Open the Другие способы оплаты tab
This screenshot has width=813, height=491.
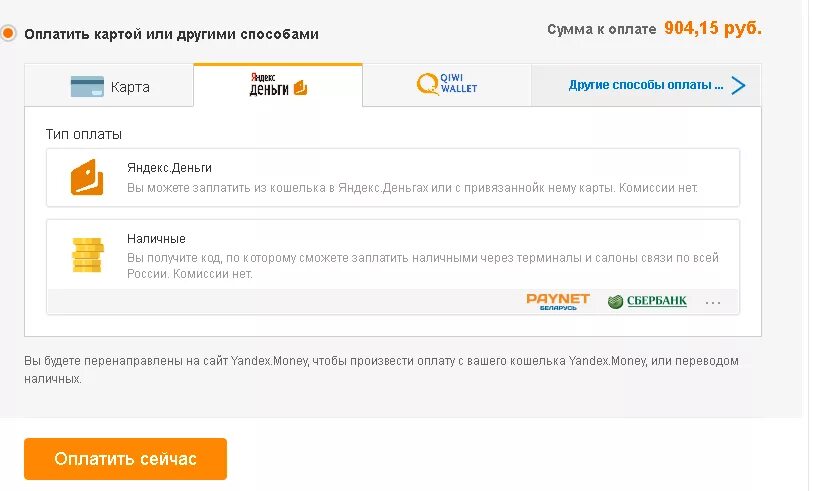click(x=646, y=85)
